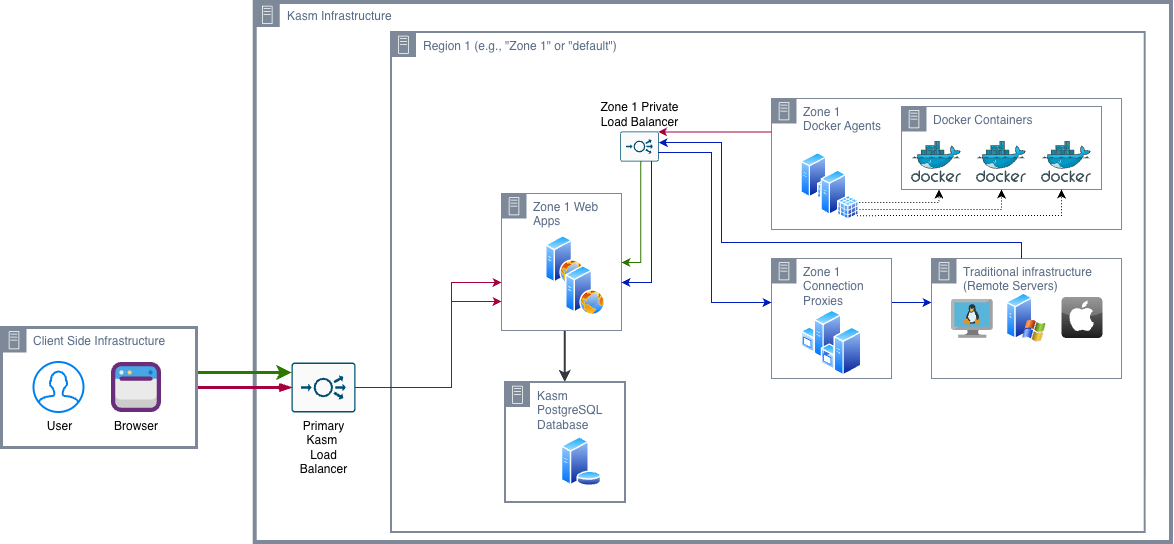
Task: Click the Region 1 group header icon
Action: [x=404, y=46]
